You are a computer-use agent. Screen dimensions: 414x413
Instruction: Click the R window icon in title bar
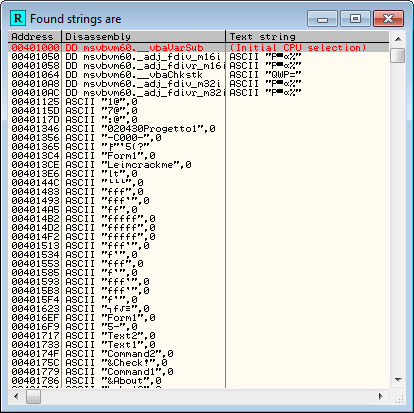(x=18, y=18)
